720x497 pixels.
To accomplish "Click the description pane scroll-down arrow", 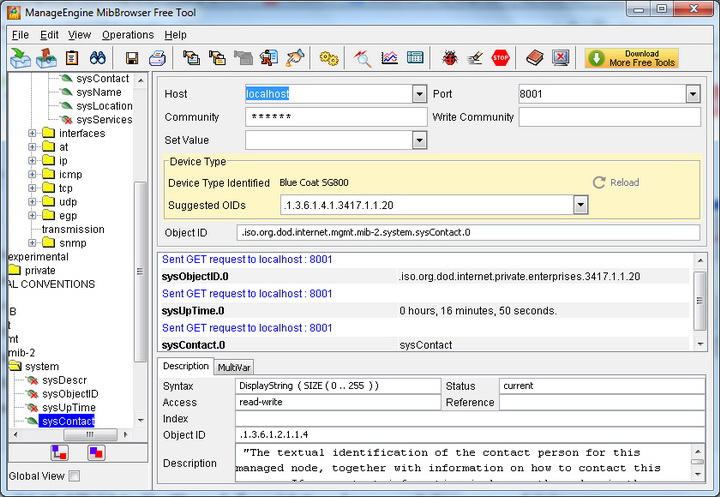I will pyautogui.click(x=698, y=474).
